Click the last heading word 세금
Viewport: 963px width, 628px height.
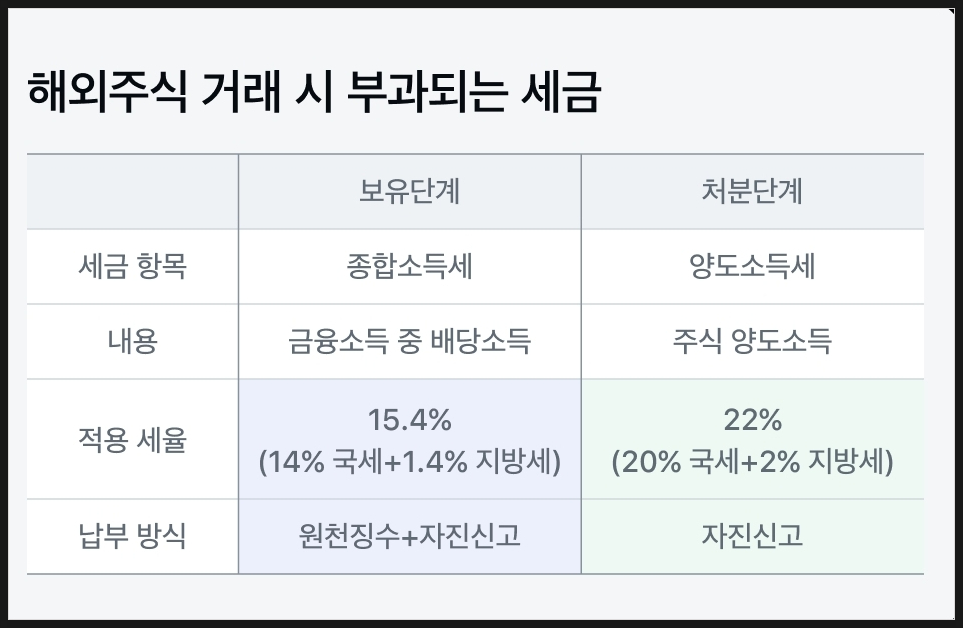560,92
